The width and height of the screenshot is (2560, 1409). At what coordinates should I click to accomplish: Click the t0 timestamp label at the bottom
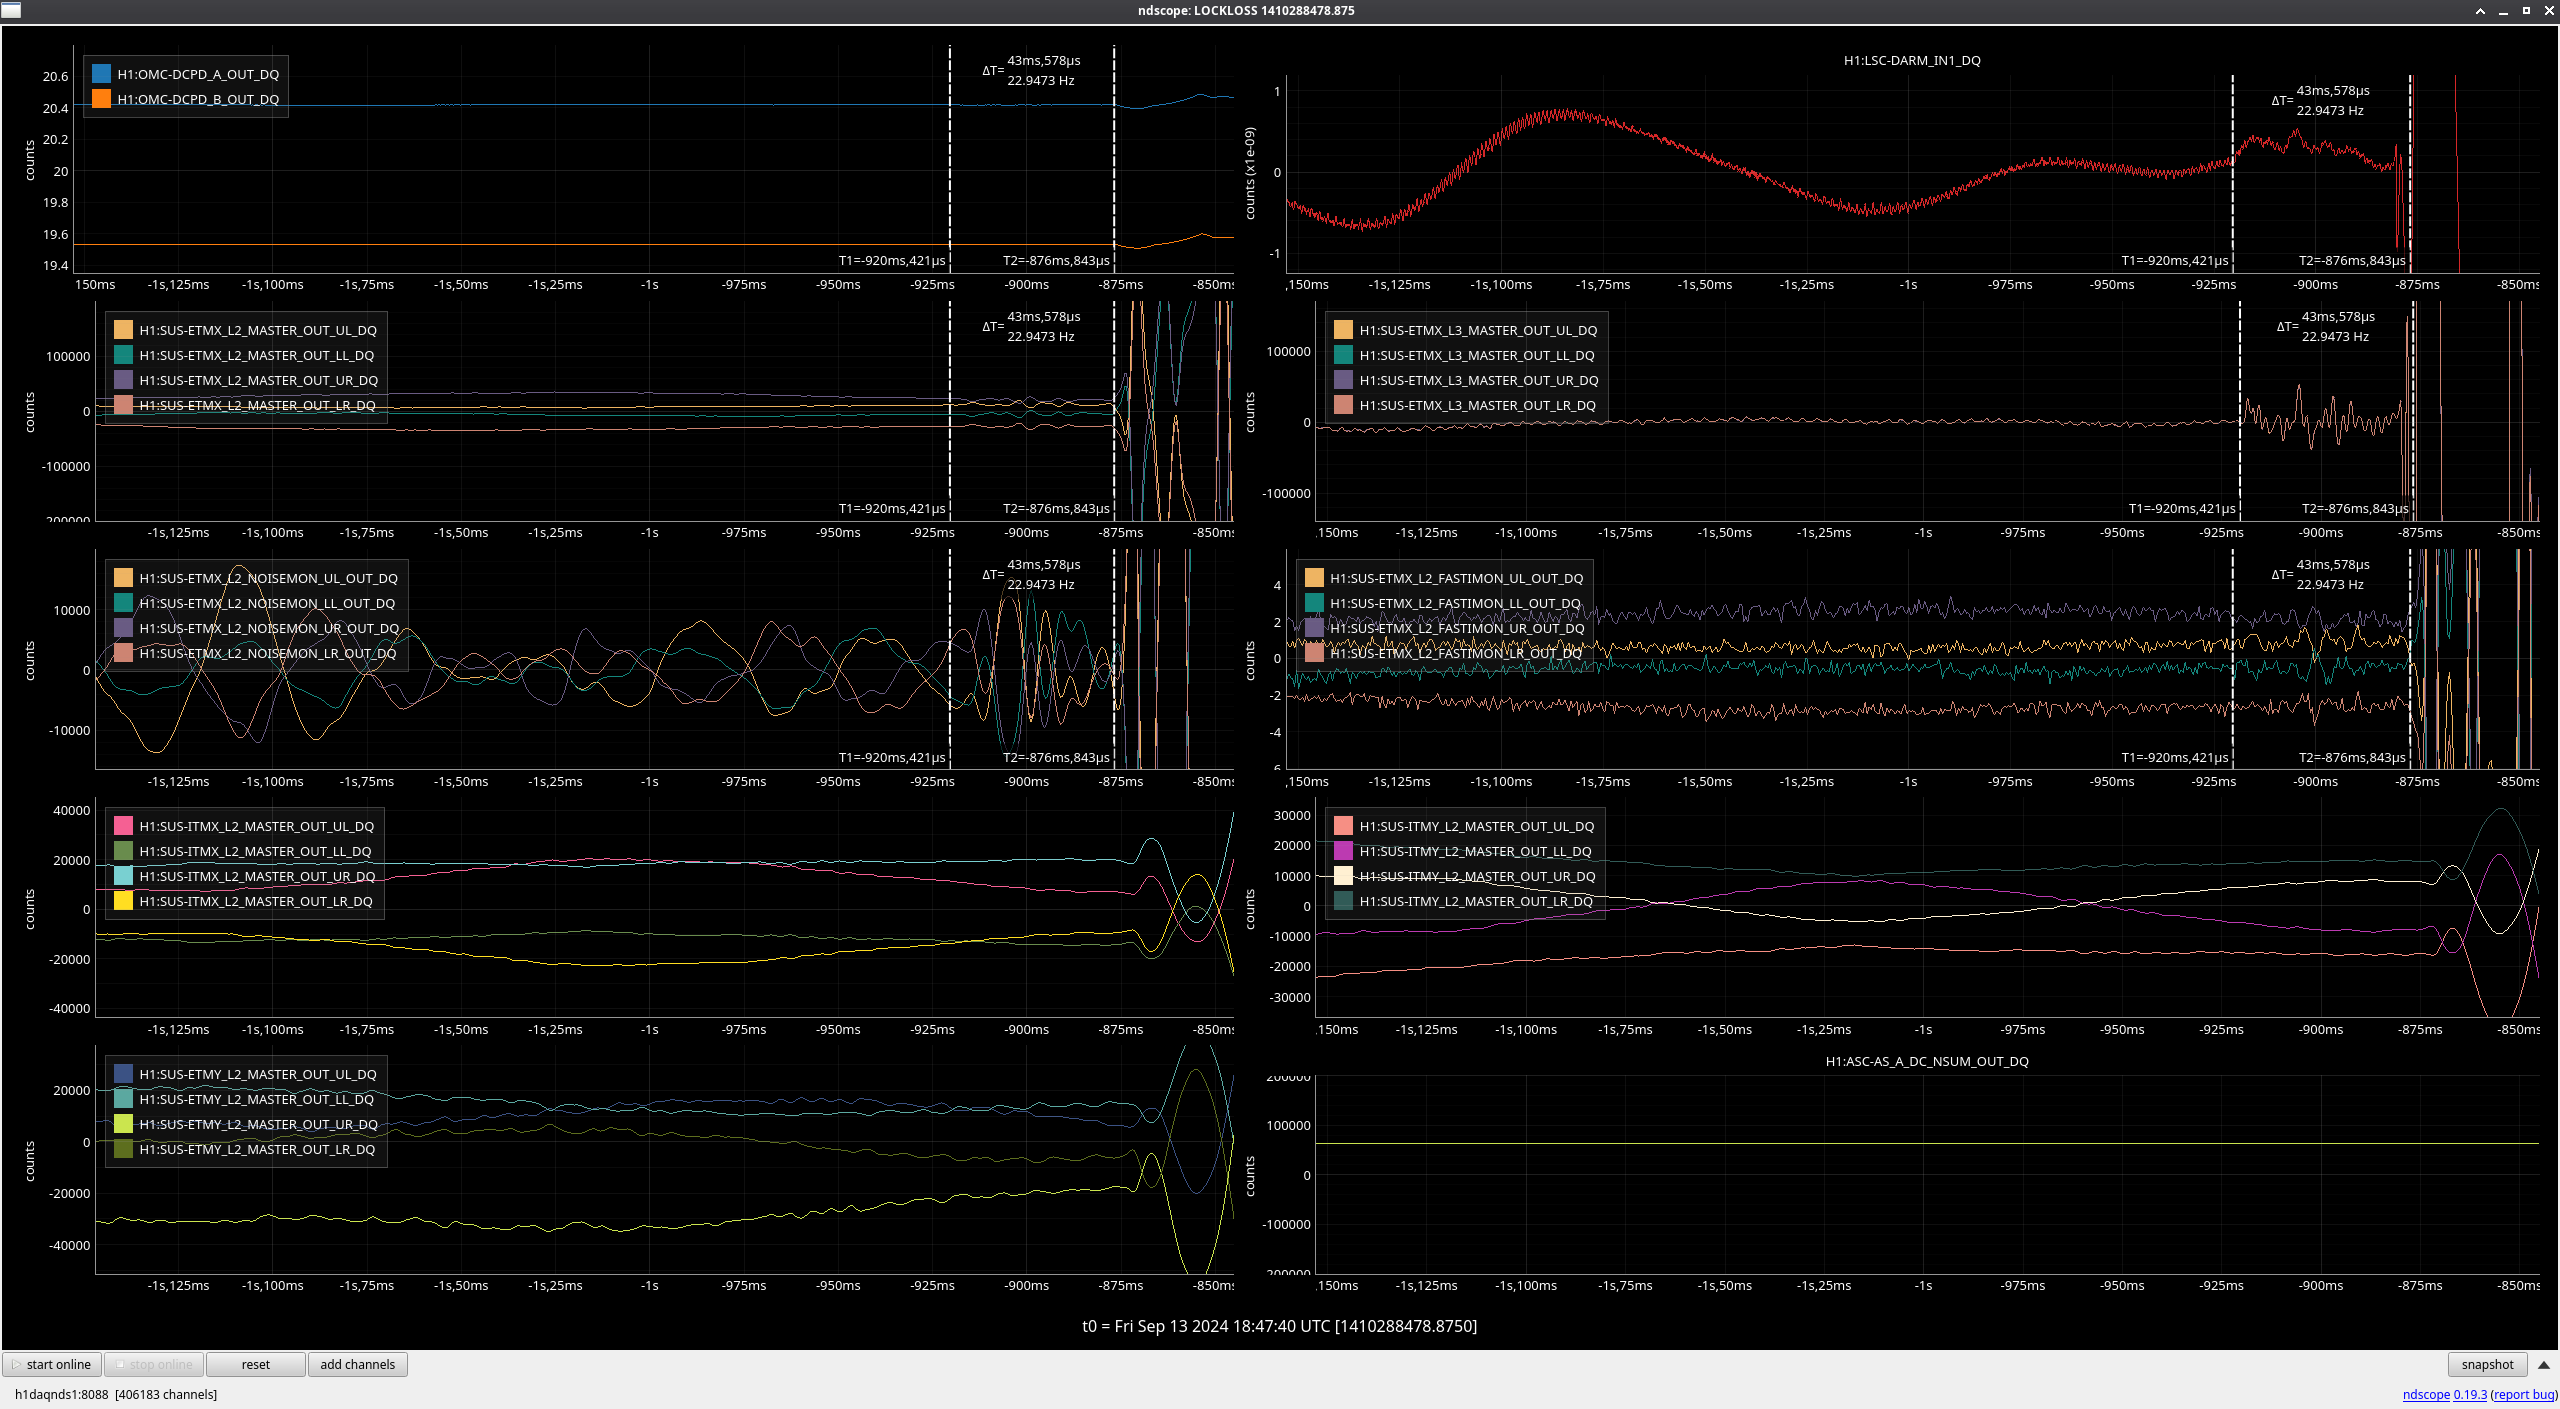(1279, 1326)
